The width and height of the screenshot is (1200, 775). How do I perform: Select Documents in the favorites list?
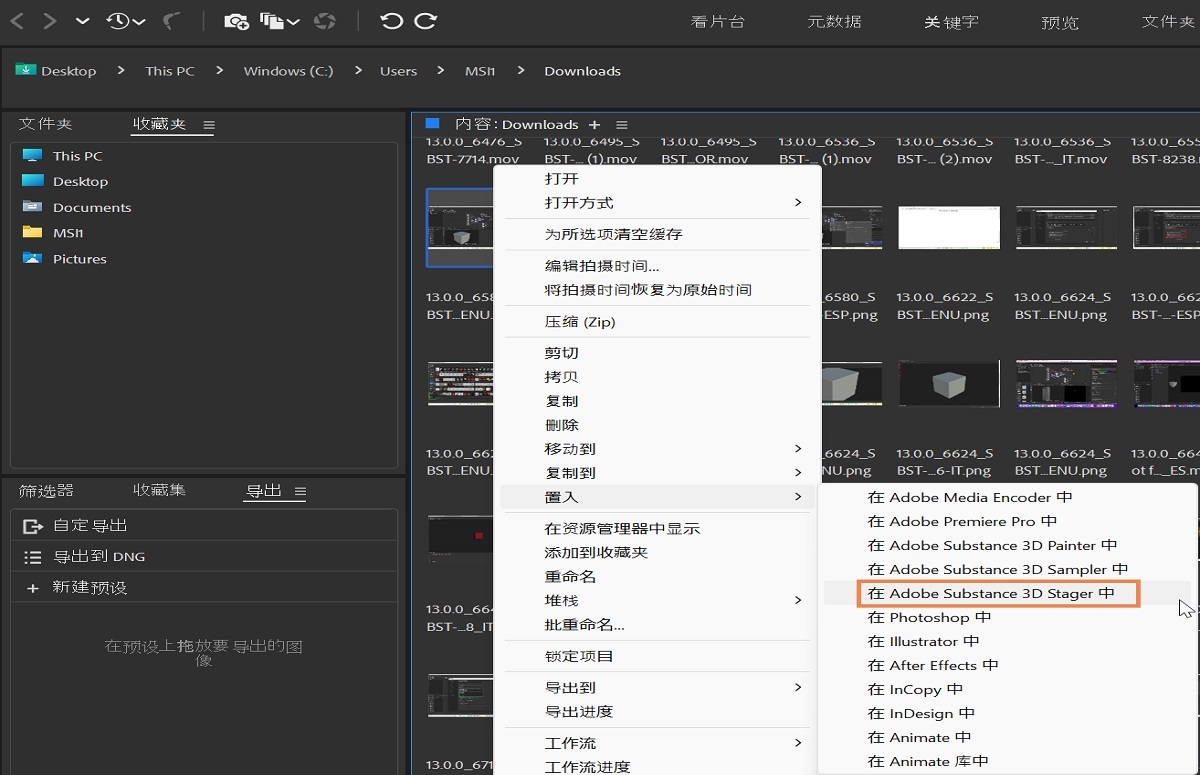point(92,207)
